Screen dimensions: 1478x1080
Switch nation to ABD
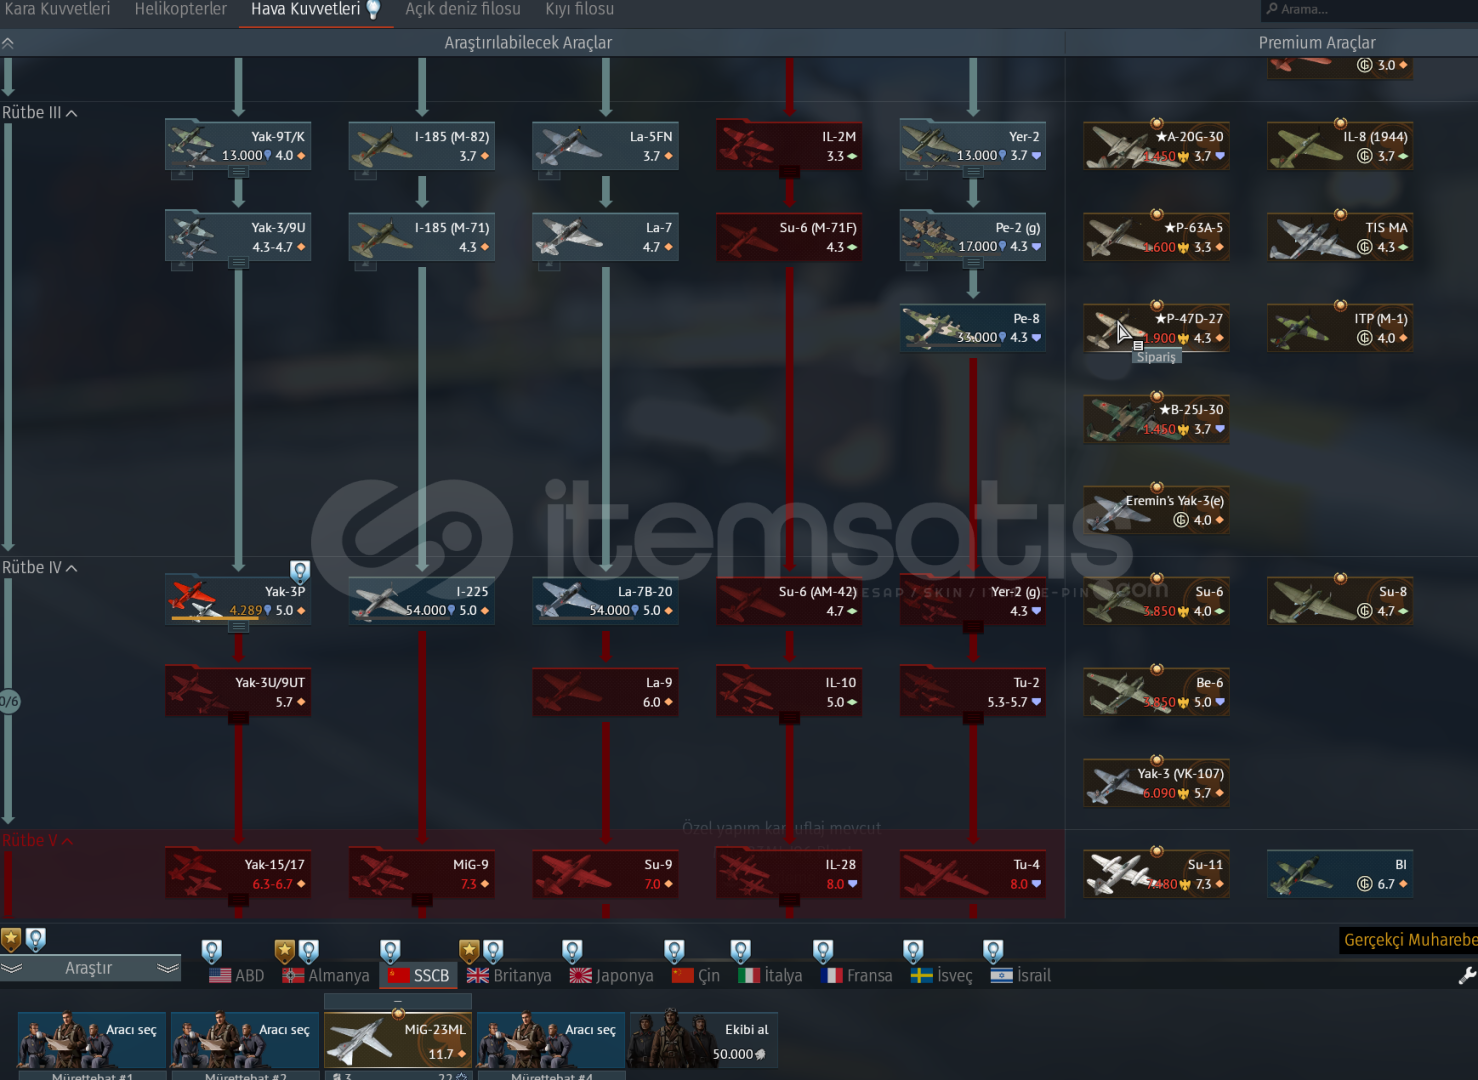point(237,975)
